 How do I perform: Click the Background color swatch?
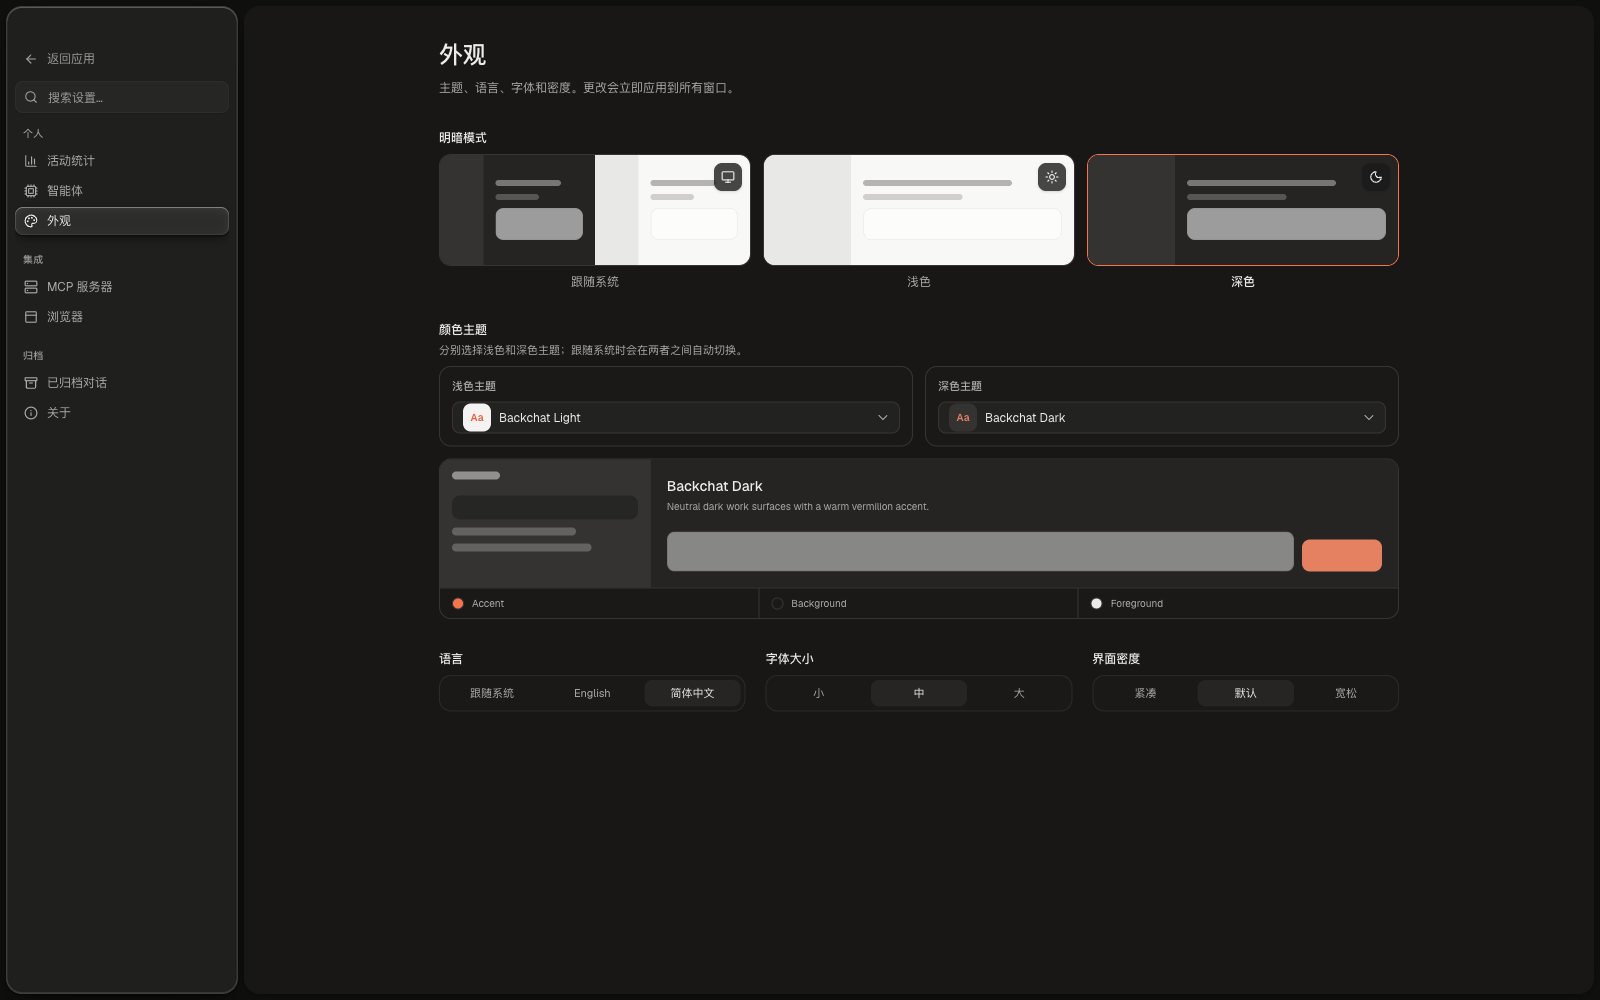777,604
